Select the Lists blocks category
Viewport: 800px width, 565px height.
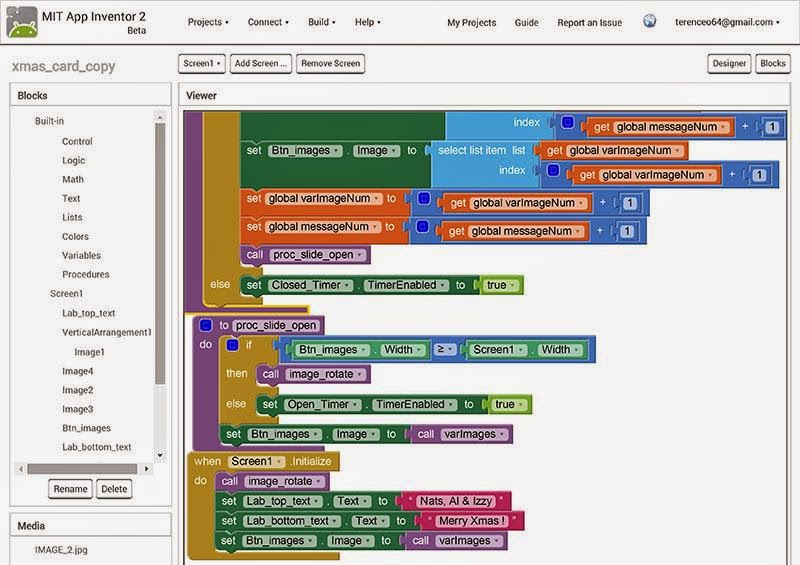[72, 217]
